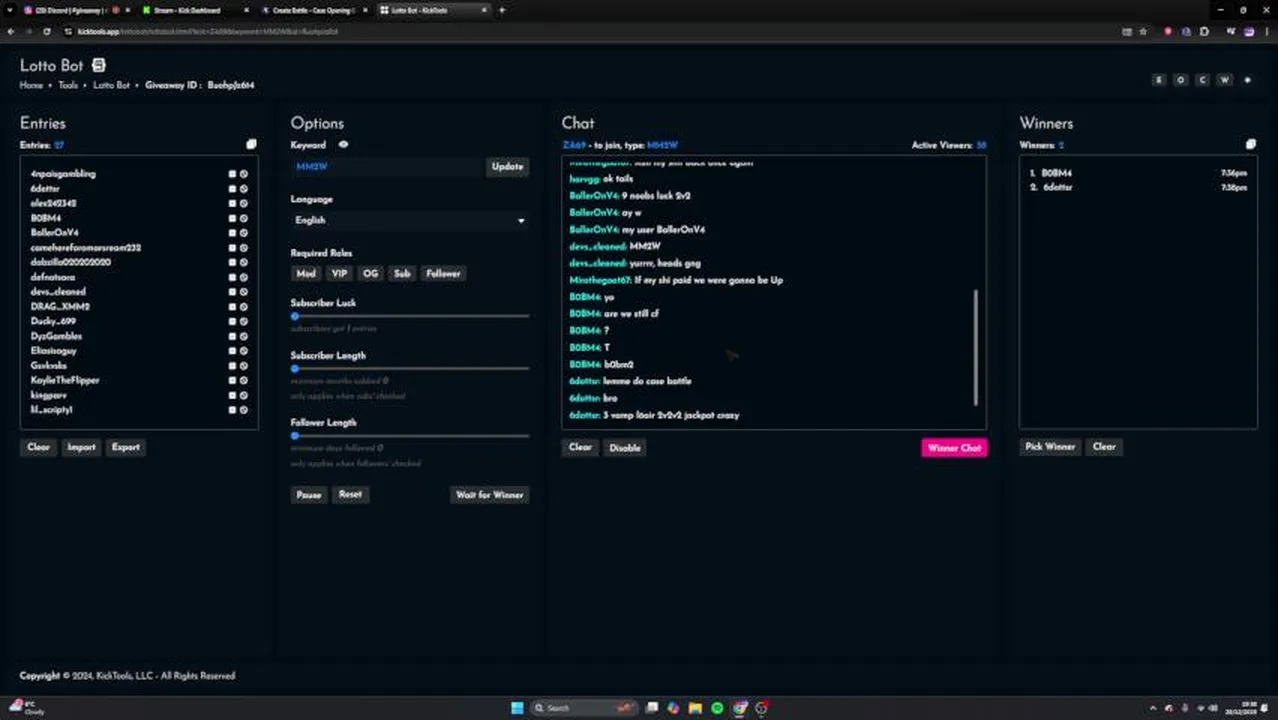Screen dimensions: 1278x720
Task: Remove 4npaisgambling with its circle icon
Action: (x=243, y=173)
